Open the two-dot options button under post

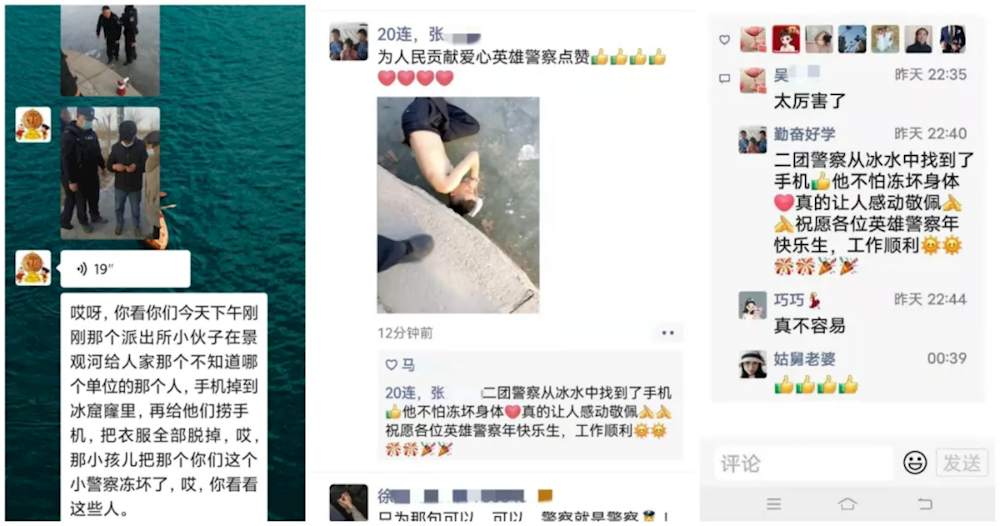pos(668,333)
